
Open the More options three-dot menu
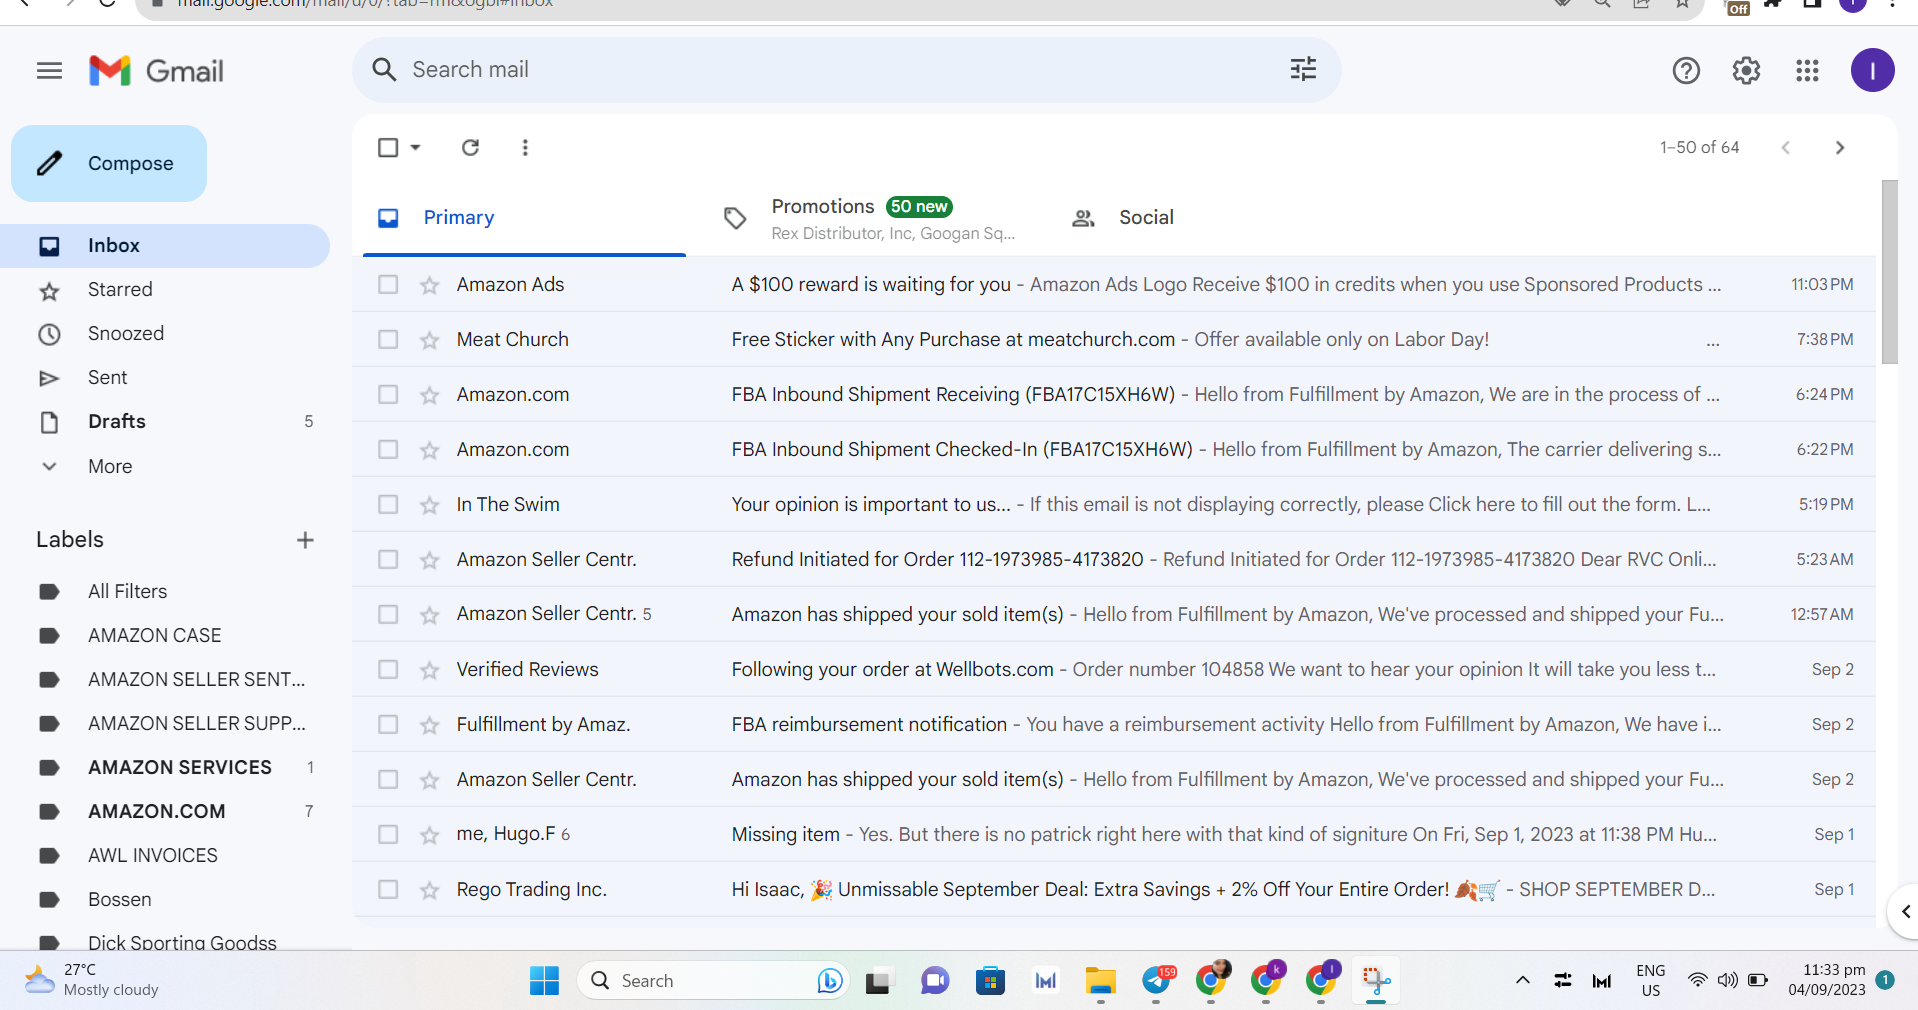coord(525,147)
